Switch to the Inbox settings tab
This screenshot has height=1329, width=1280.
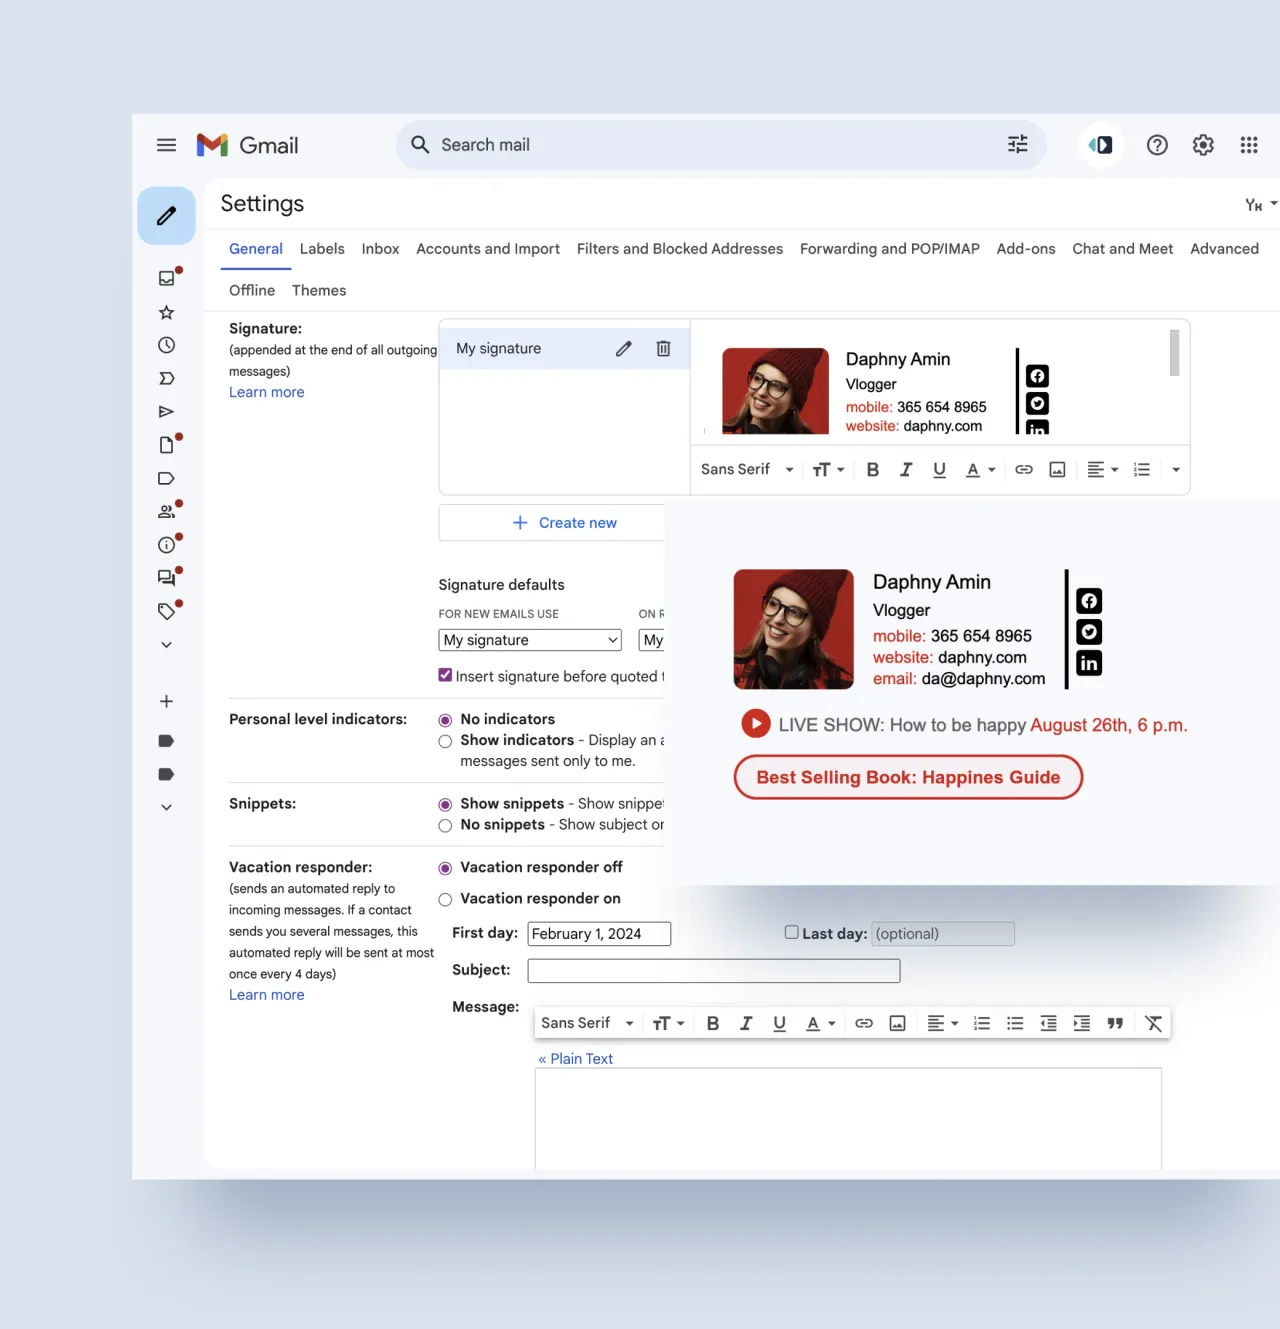(x=380, y=249)
